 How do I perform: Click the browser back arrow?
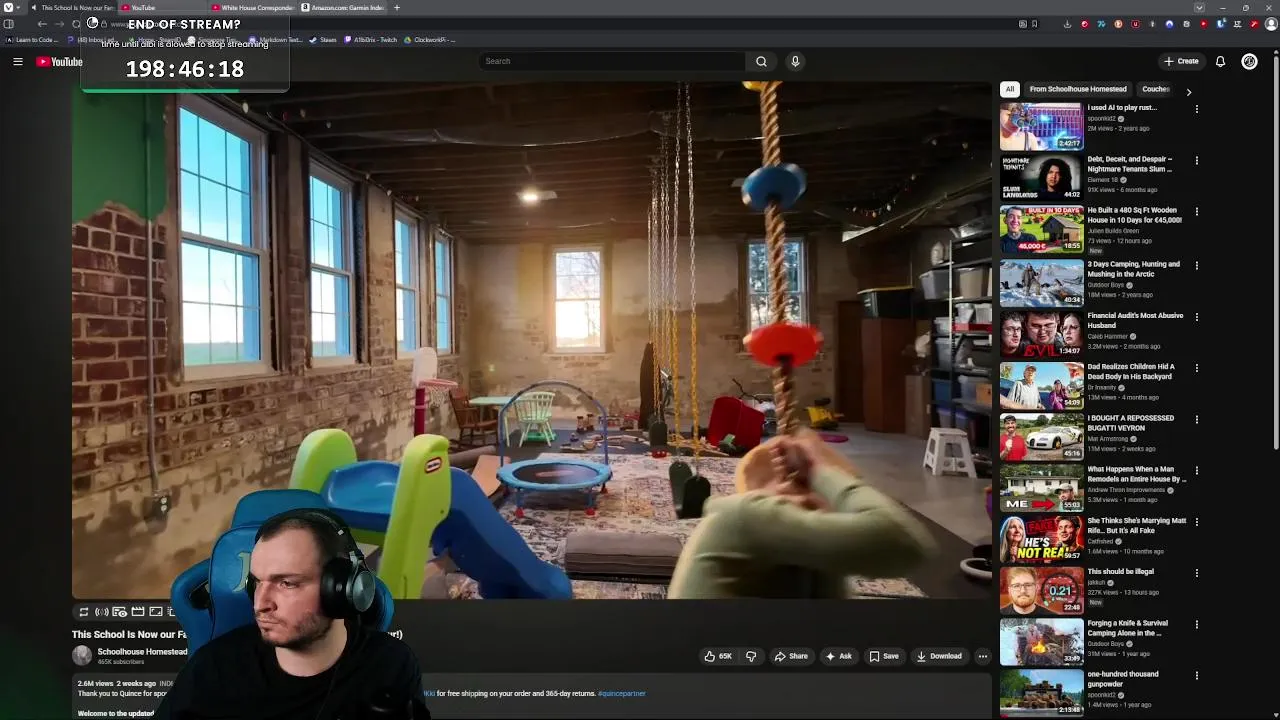pyautogui.click(x=42, y=24)
